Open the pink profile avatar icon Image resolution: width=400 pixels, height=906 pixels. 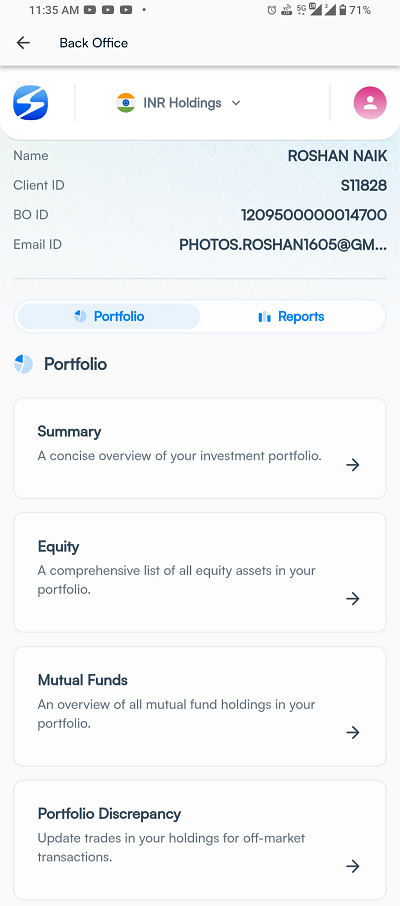click(370, 103)
